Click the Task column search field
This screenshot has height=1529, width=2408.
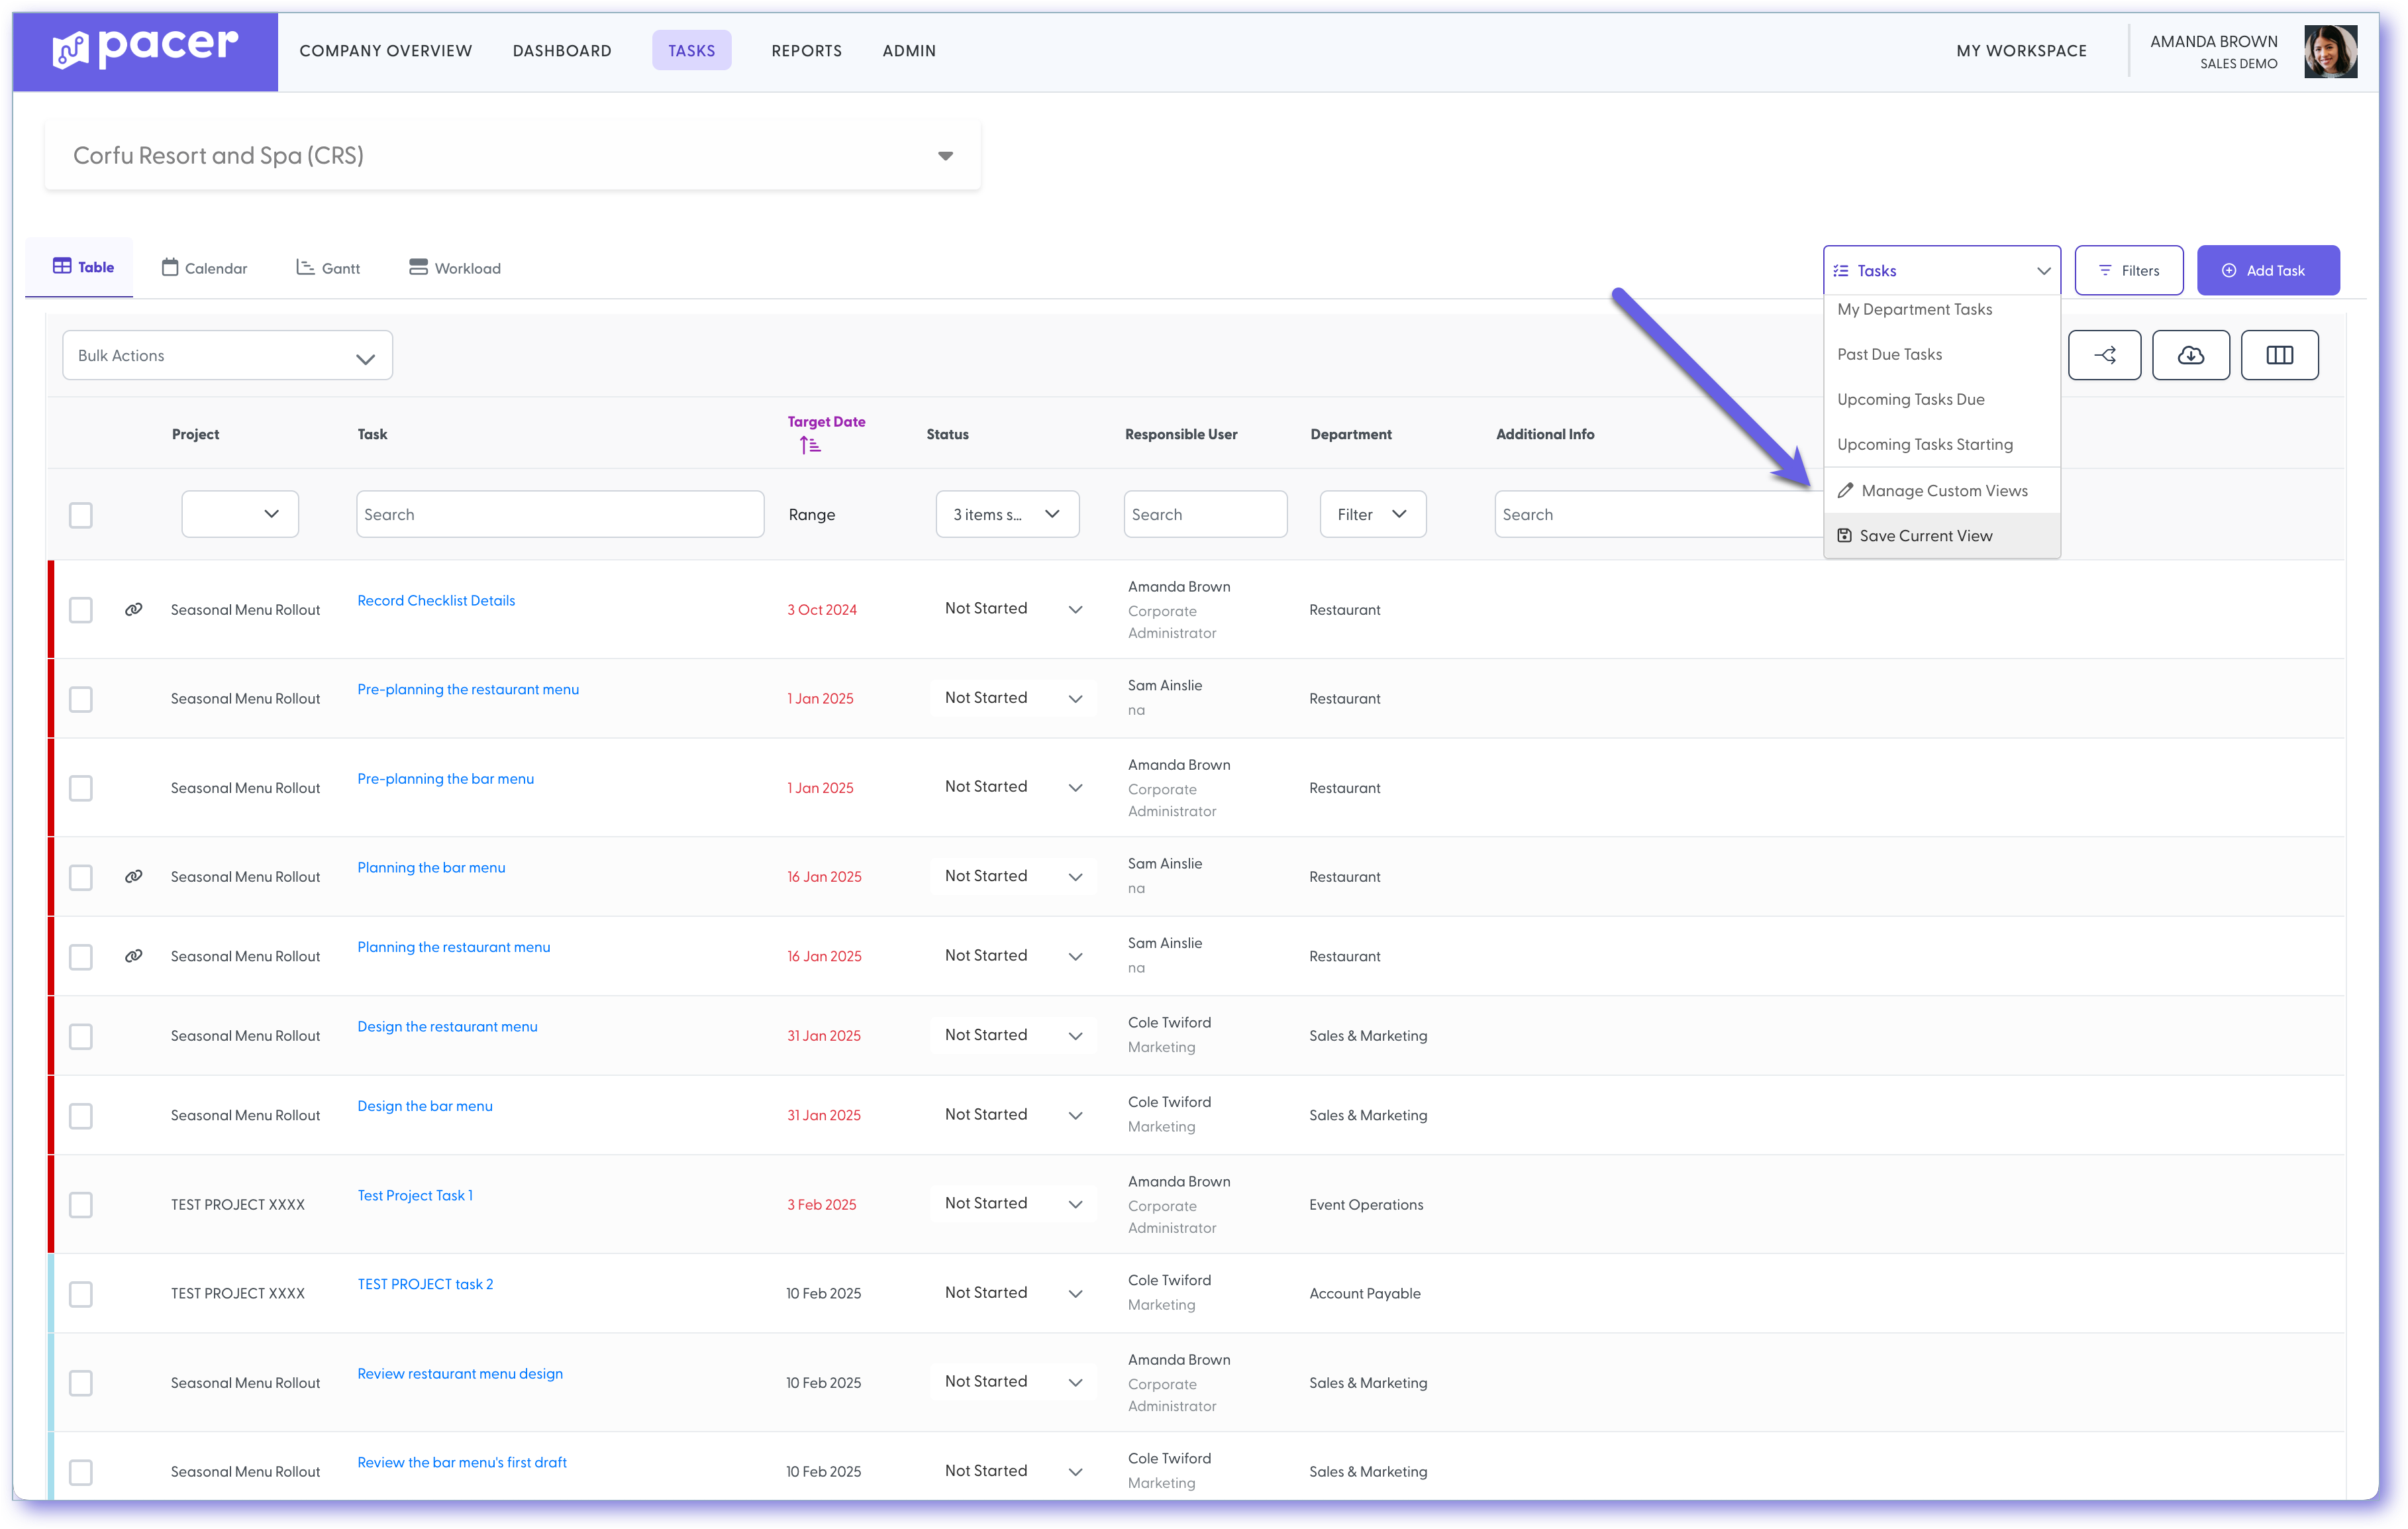pyautogui.click(x=560, y=514)
